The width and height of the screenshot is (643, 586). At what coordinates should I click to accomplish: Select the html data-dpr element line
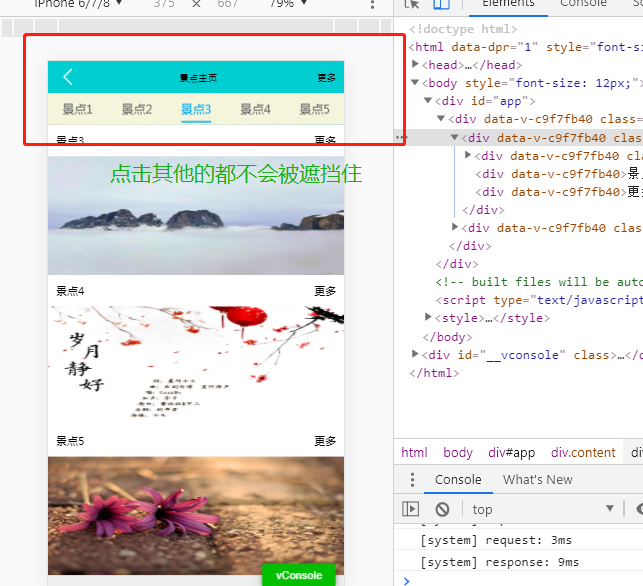point(525,47)
